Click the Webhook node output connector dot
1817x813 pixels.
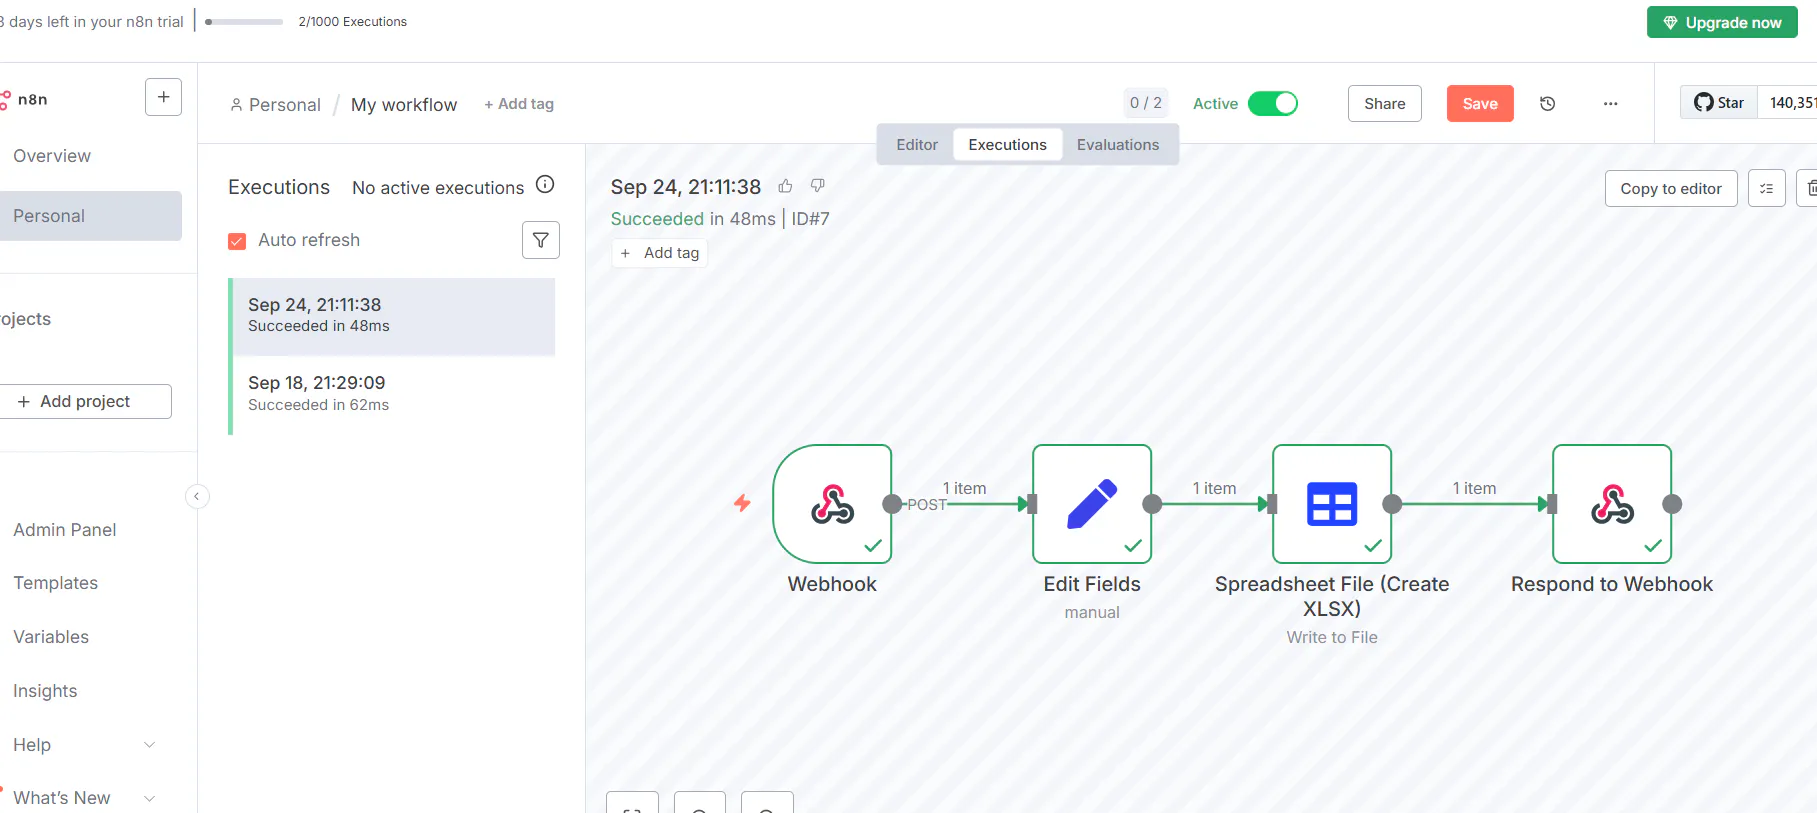point(892,504)
